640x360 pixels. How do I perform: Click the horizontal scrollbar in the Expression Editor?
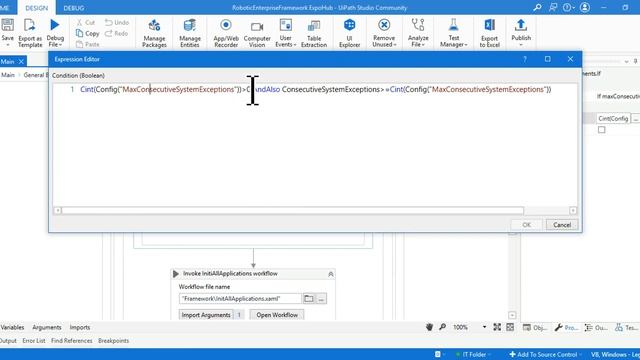pos(292,211)
